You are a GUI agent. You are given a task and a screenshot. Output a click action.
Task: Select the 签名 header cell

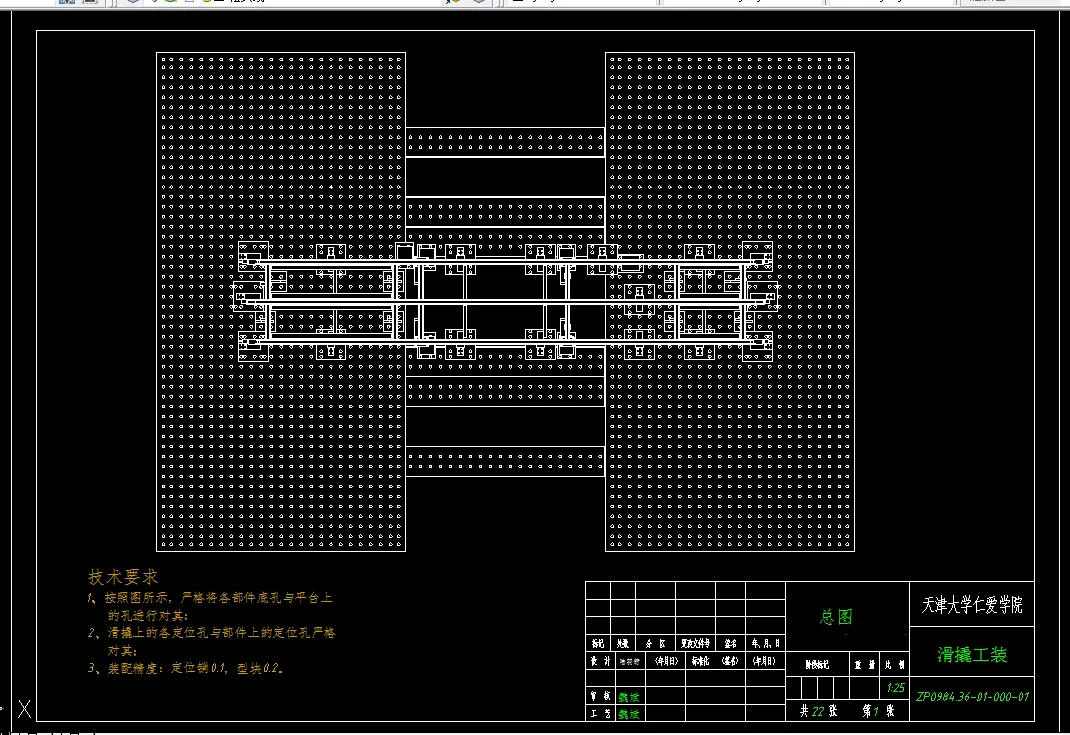[x=730, y=644]
